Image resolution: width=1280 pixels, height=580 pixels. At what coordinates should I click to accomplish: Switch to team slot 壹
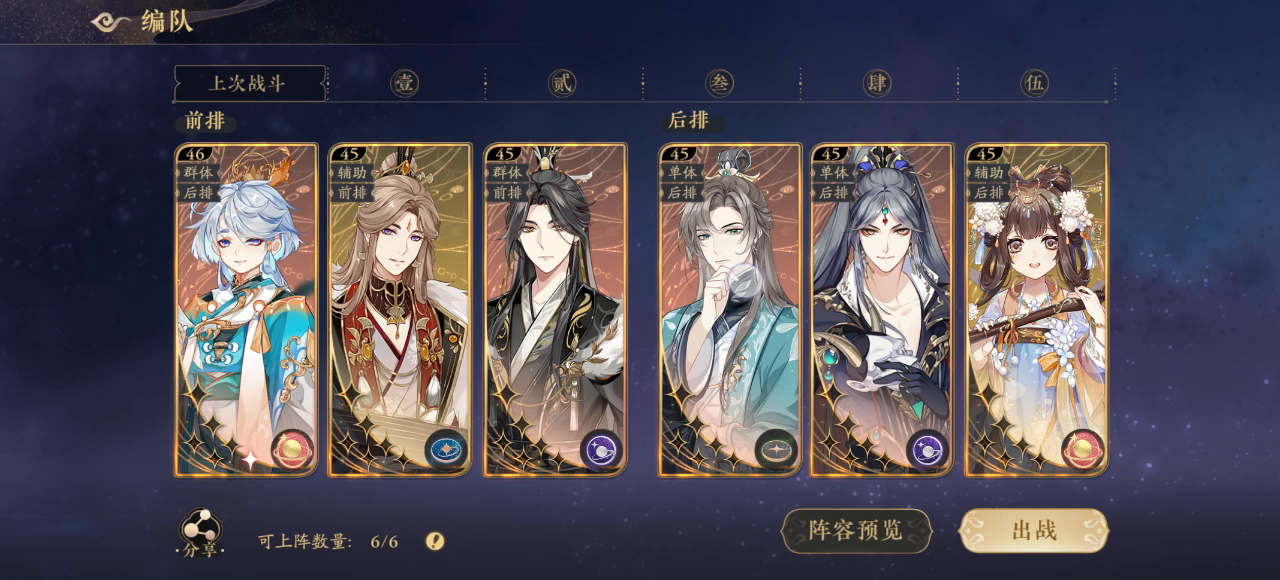[404, 83]
